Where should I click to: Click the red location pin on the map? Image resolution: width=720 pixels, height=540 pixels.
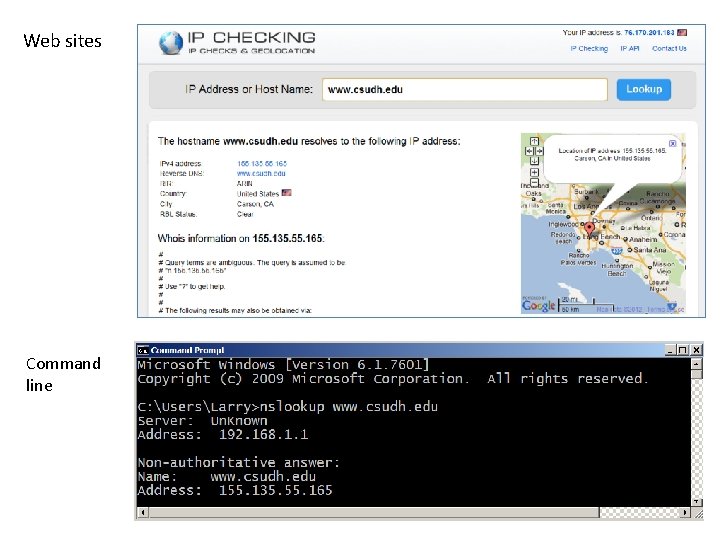click(590, 229)
